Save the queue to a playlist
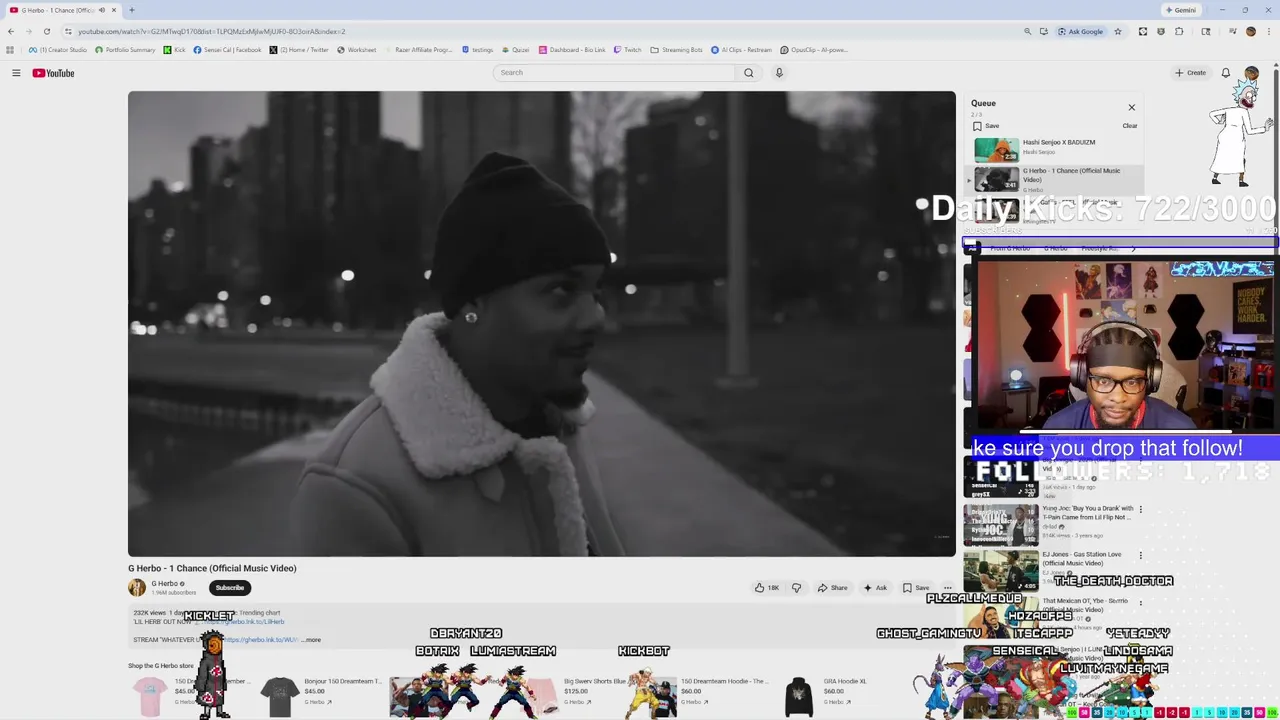This screenshot has width=1280, height=720. (986, 126)
